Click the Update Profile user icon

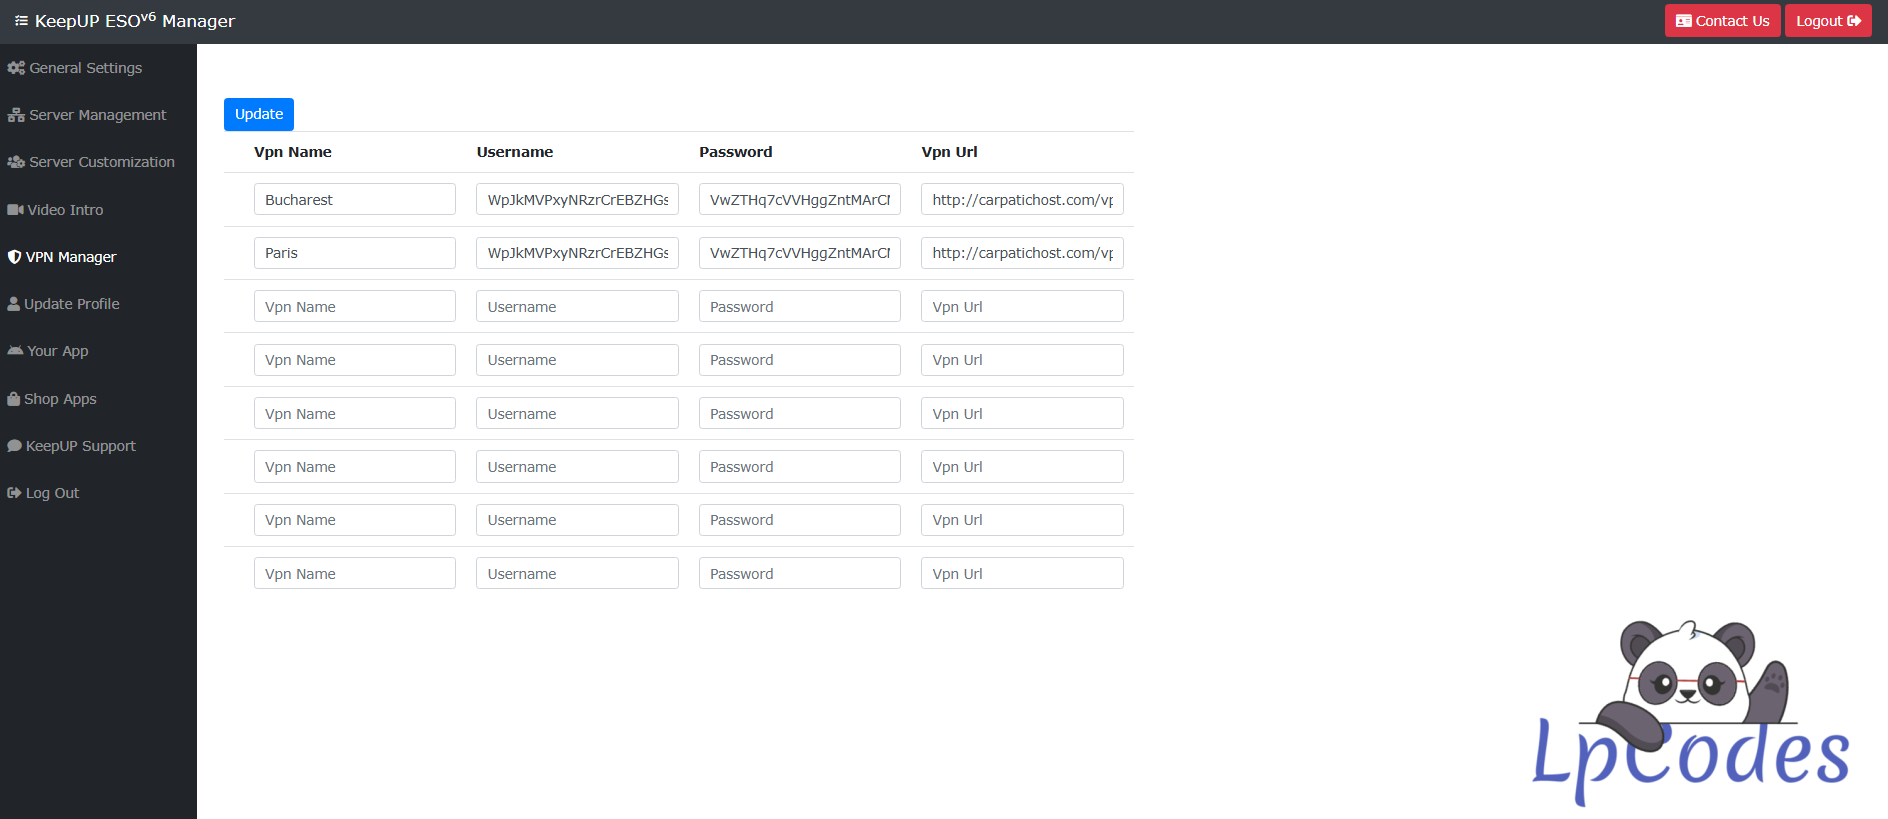[x=14, y=304]
